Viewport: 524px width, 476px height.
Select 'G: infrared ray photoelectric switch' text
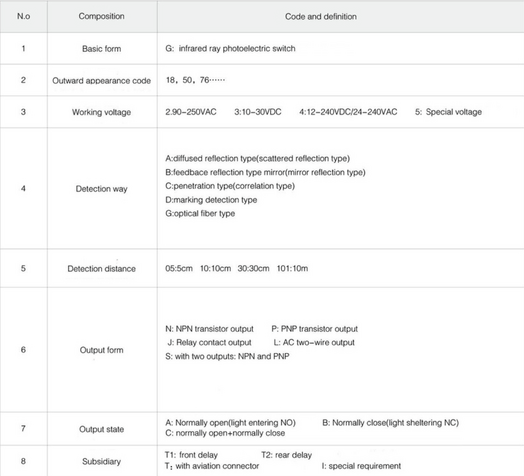230,48
